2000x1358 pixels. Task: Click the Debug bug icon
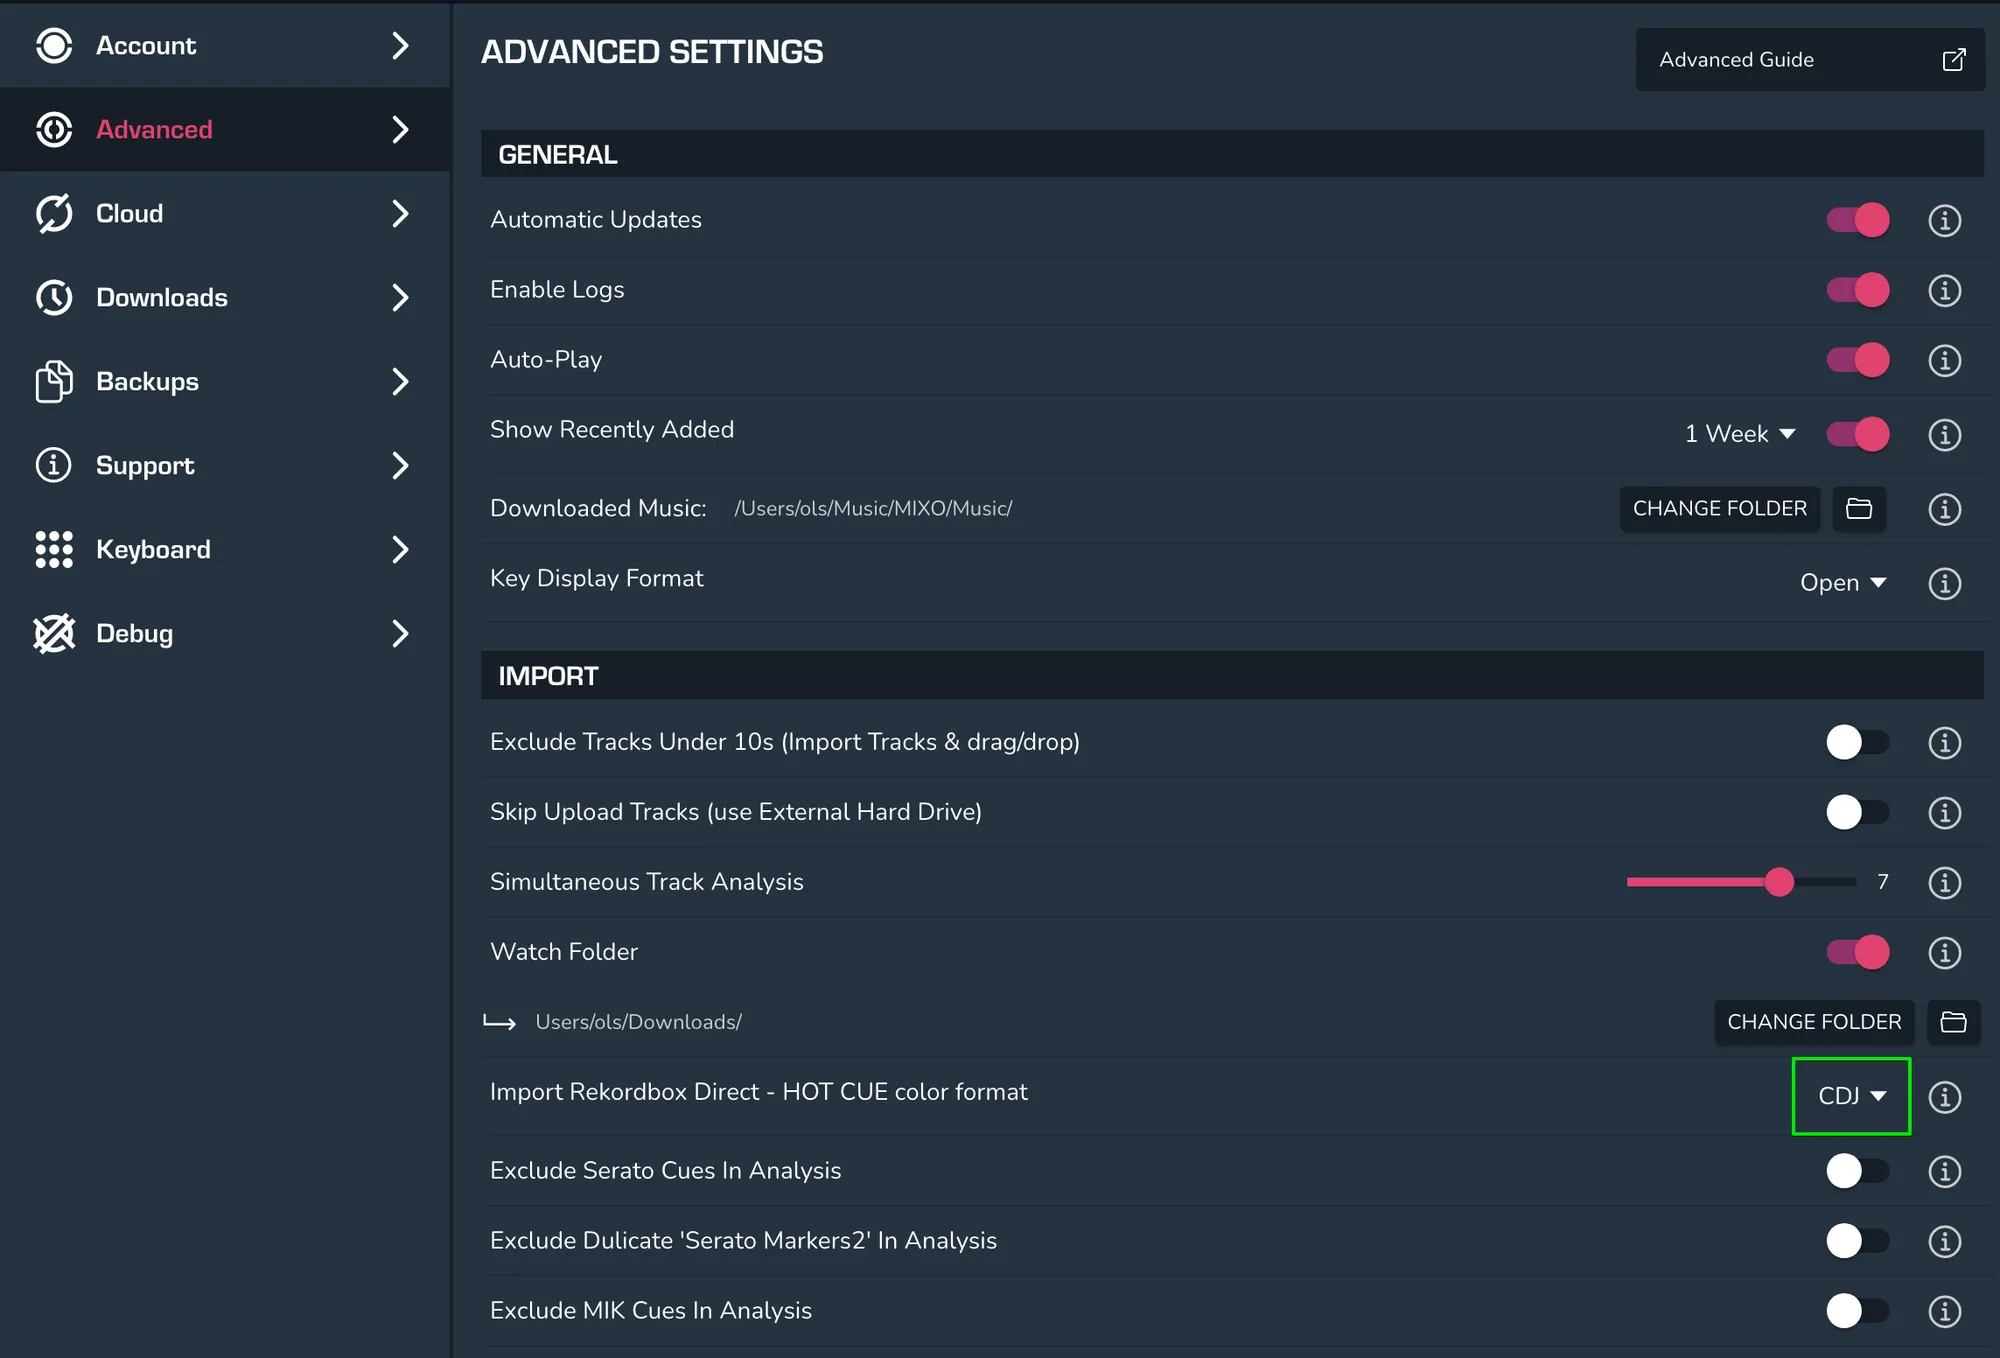pos(54,633)
